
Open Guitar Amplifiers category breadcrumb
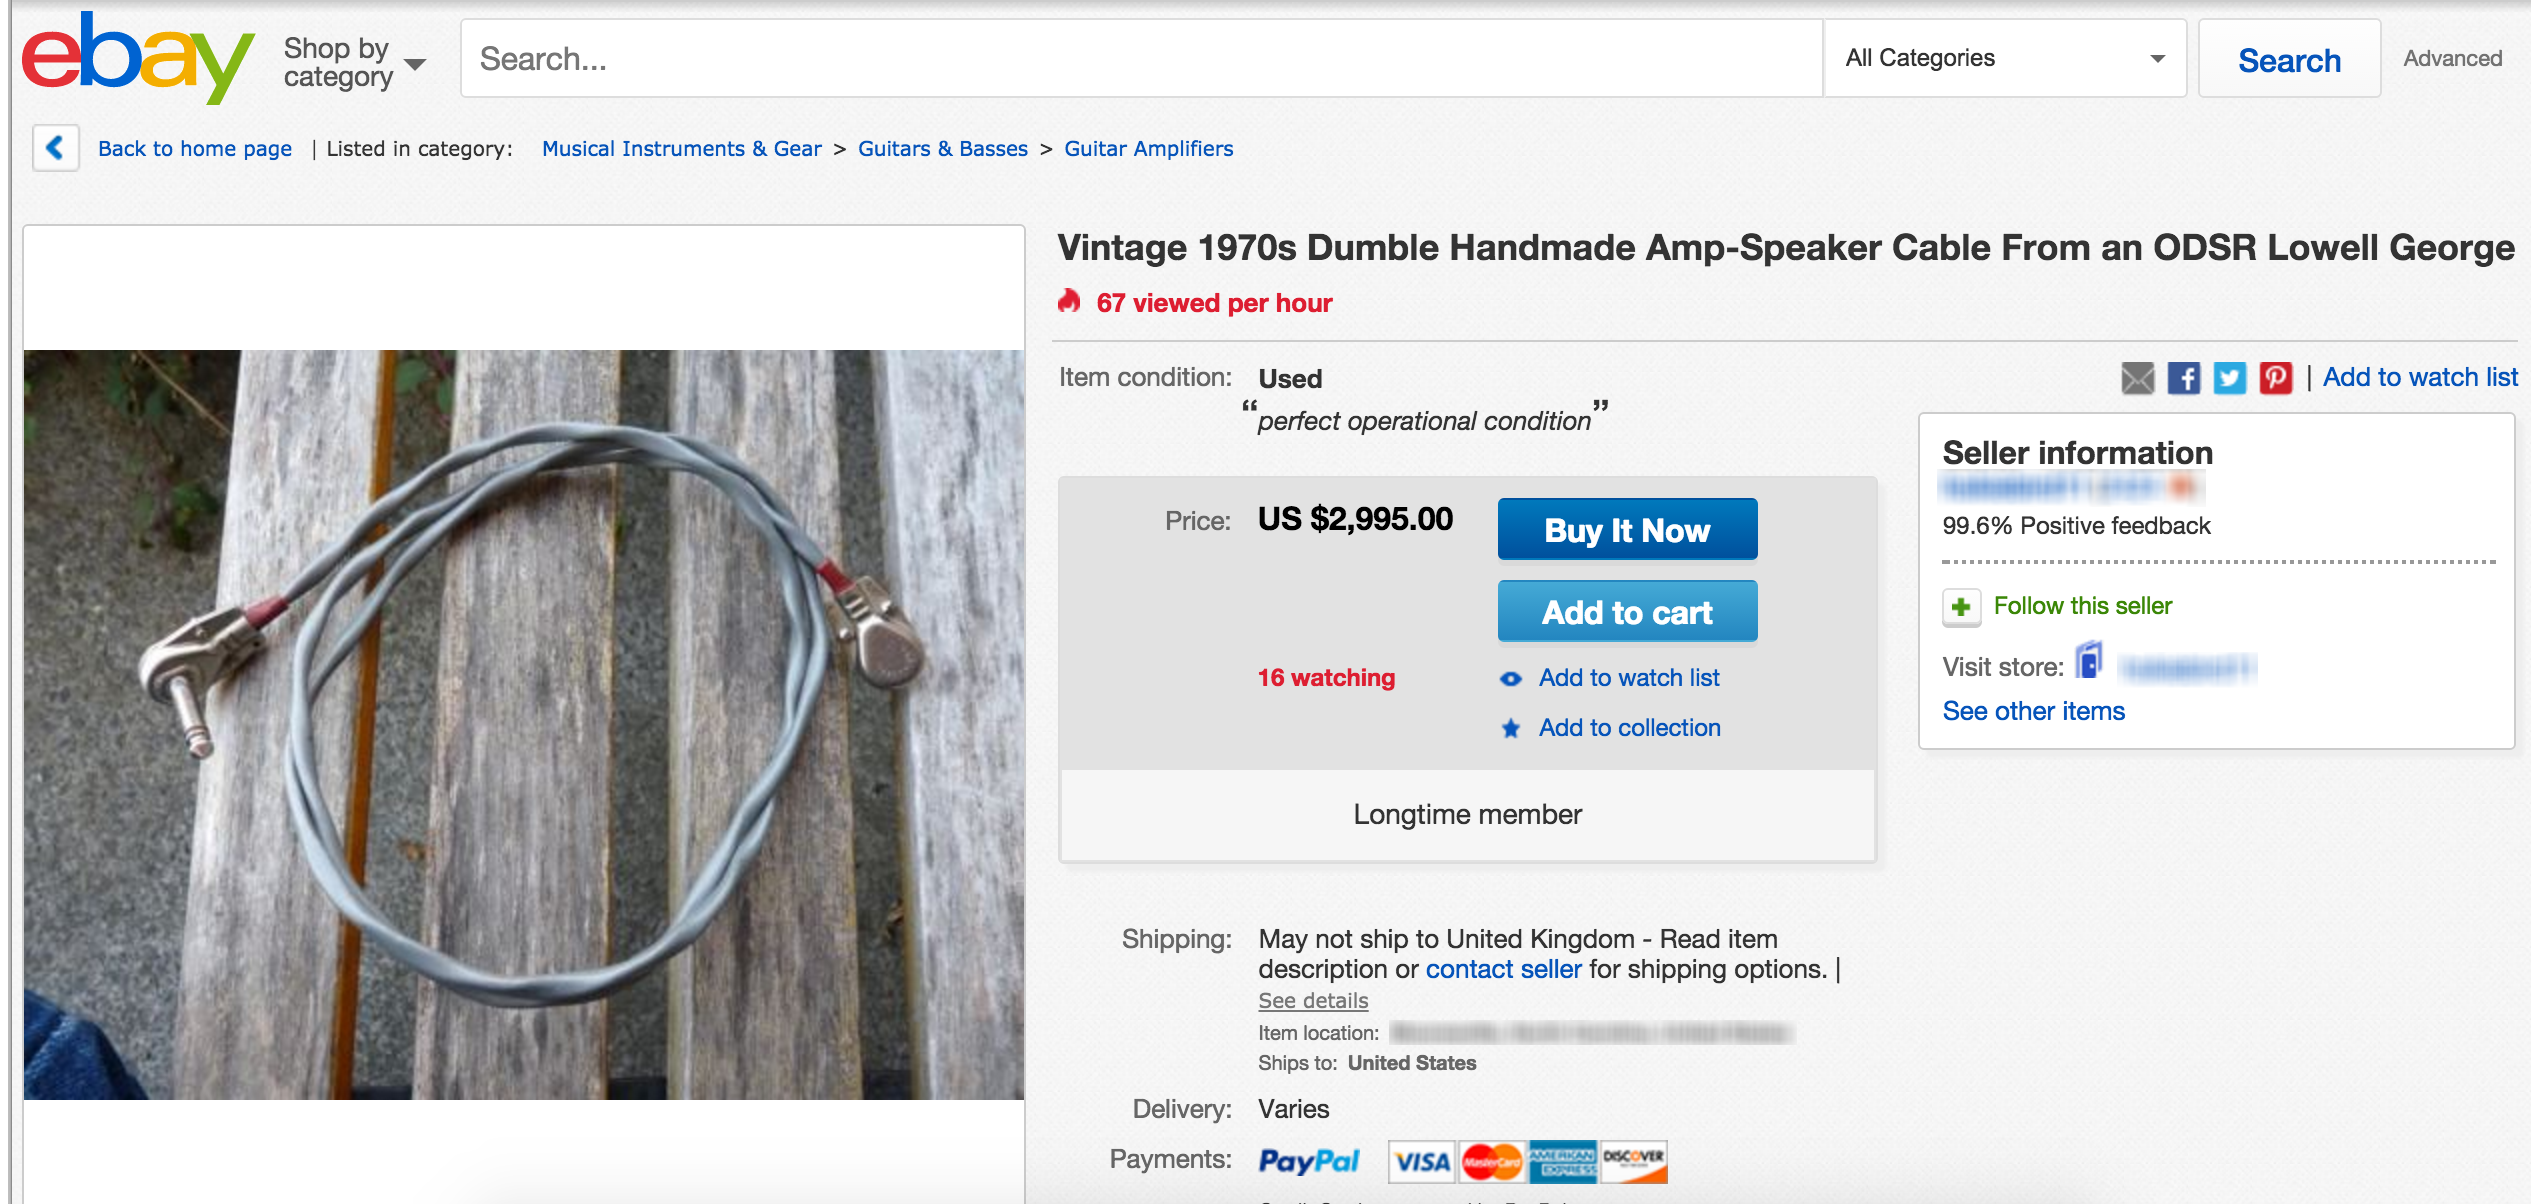coord(1148,149)
